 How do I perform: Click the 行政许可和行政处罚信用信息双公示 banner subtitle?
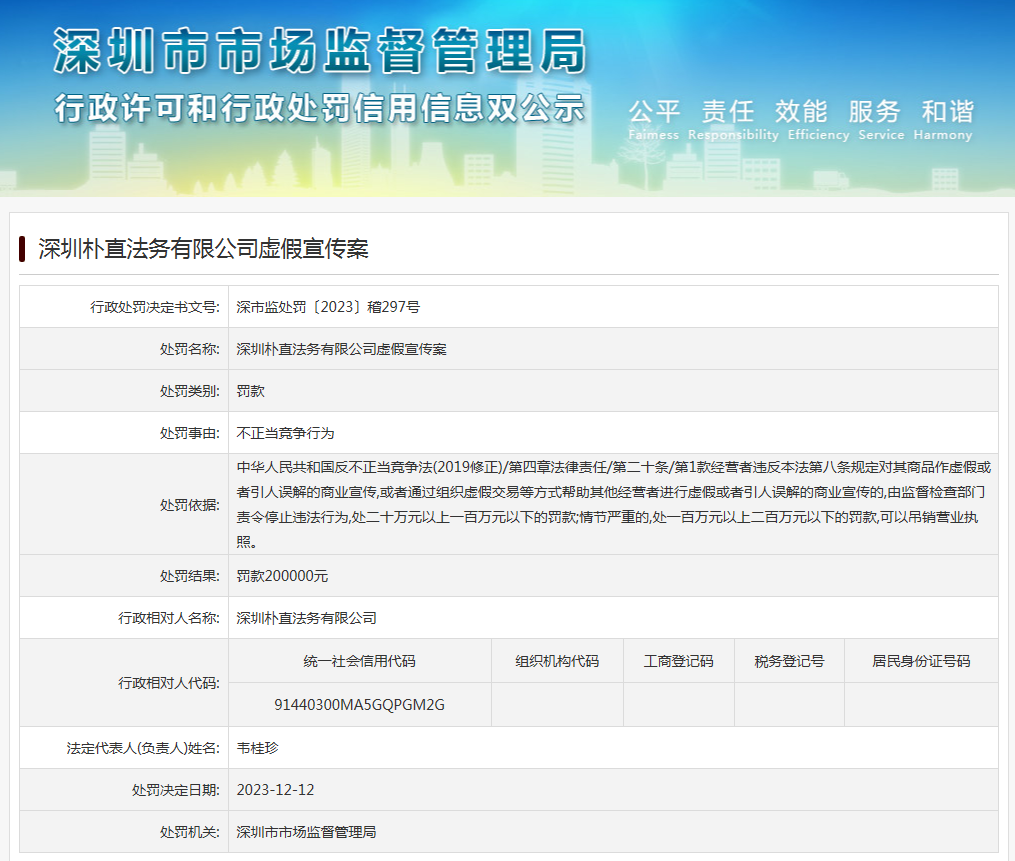point(319,107)
